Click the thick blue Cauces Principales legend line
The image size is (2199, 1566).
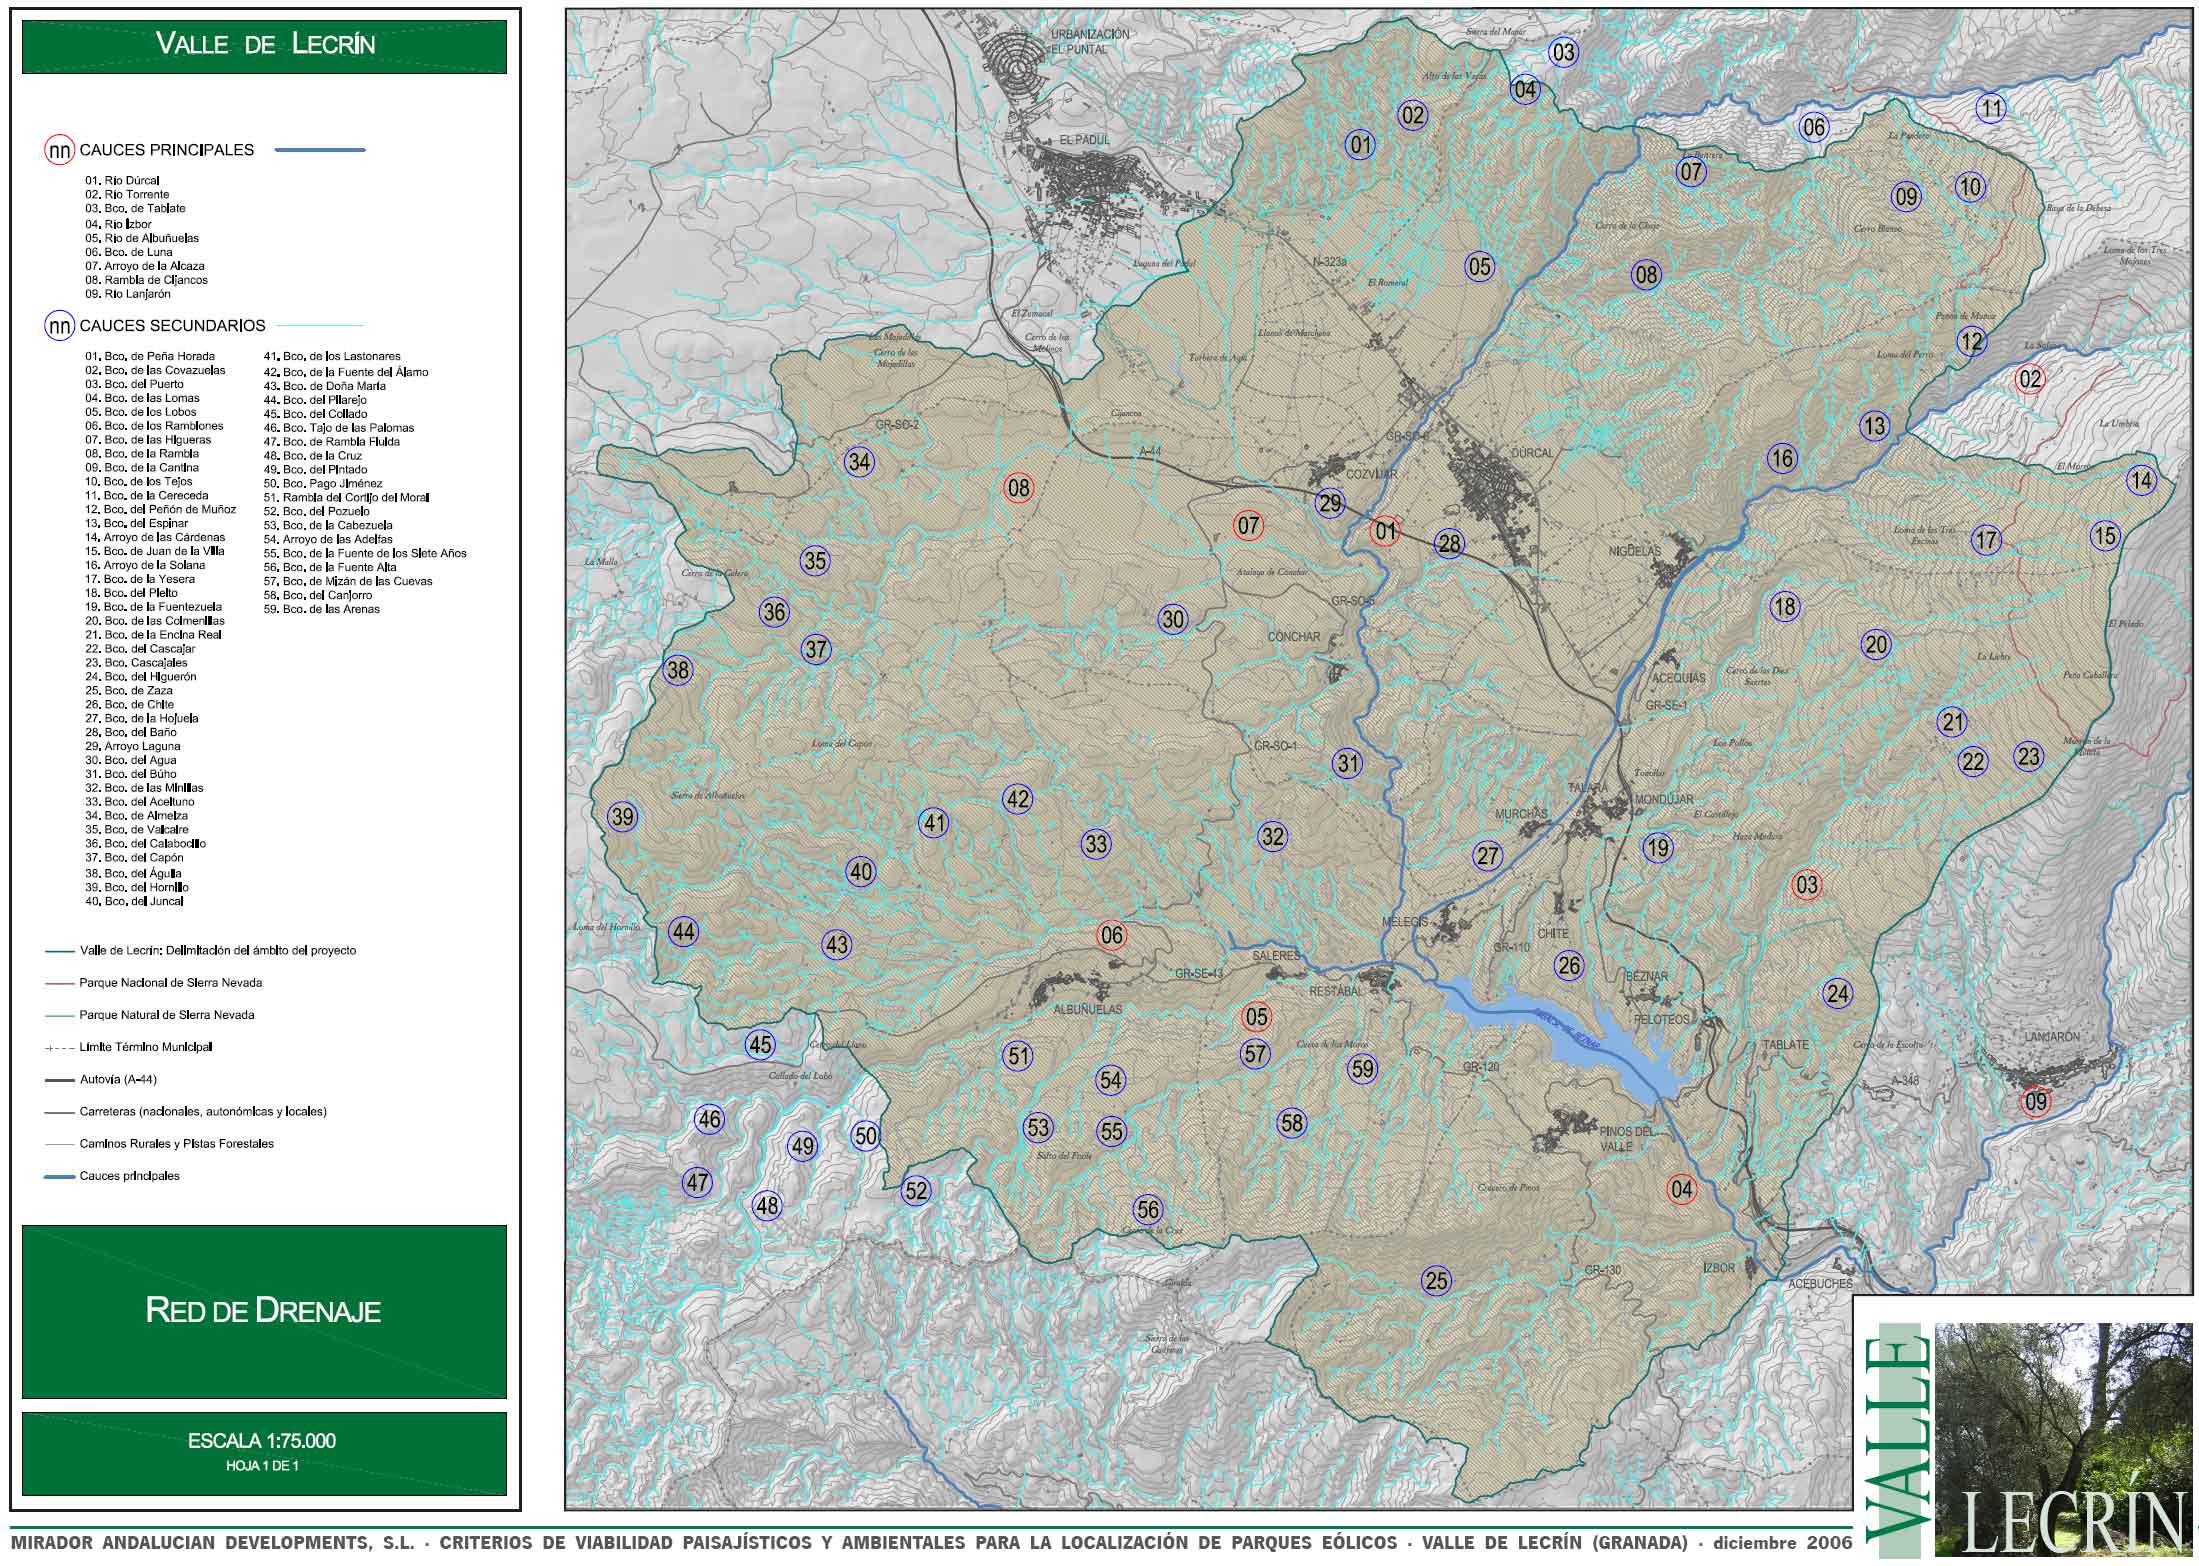319,150
